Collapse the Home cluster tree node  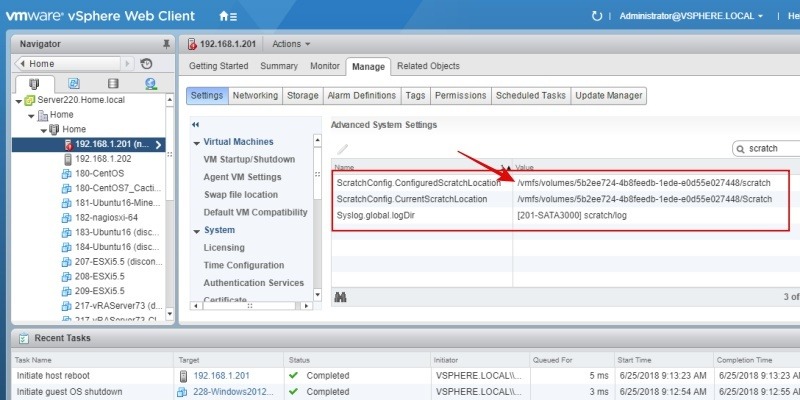[44, 130]
